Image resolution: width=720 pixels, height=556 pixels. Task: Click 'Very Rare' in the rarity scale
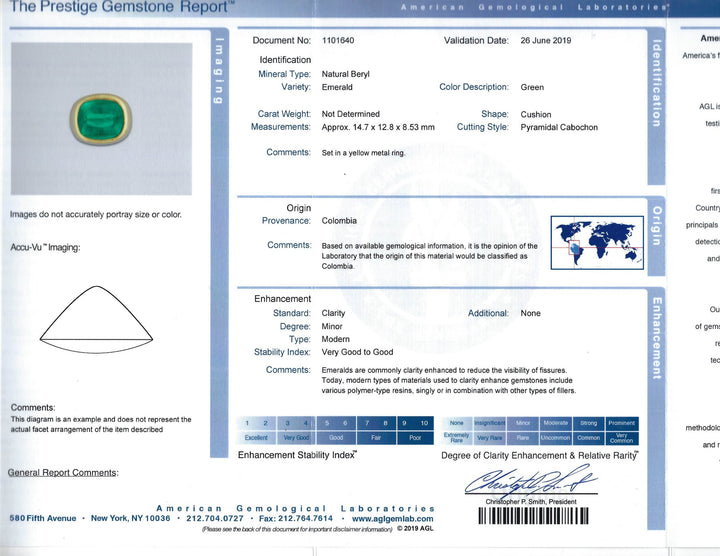point(490,438)
